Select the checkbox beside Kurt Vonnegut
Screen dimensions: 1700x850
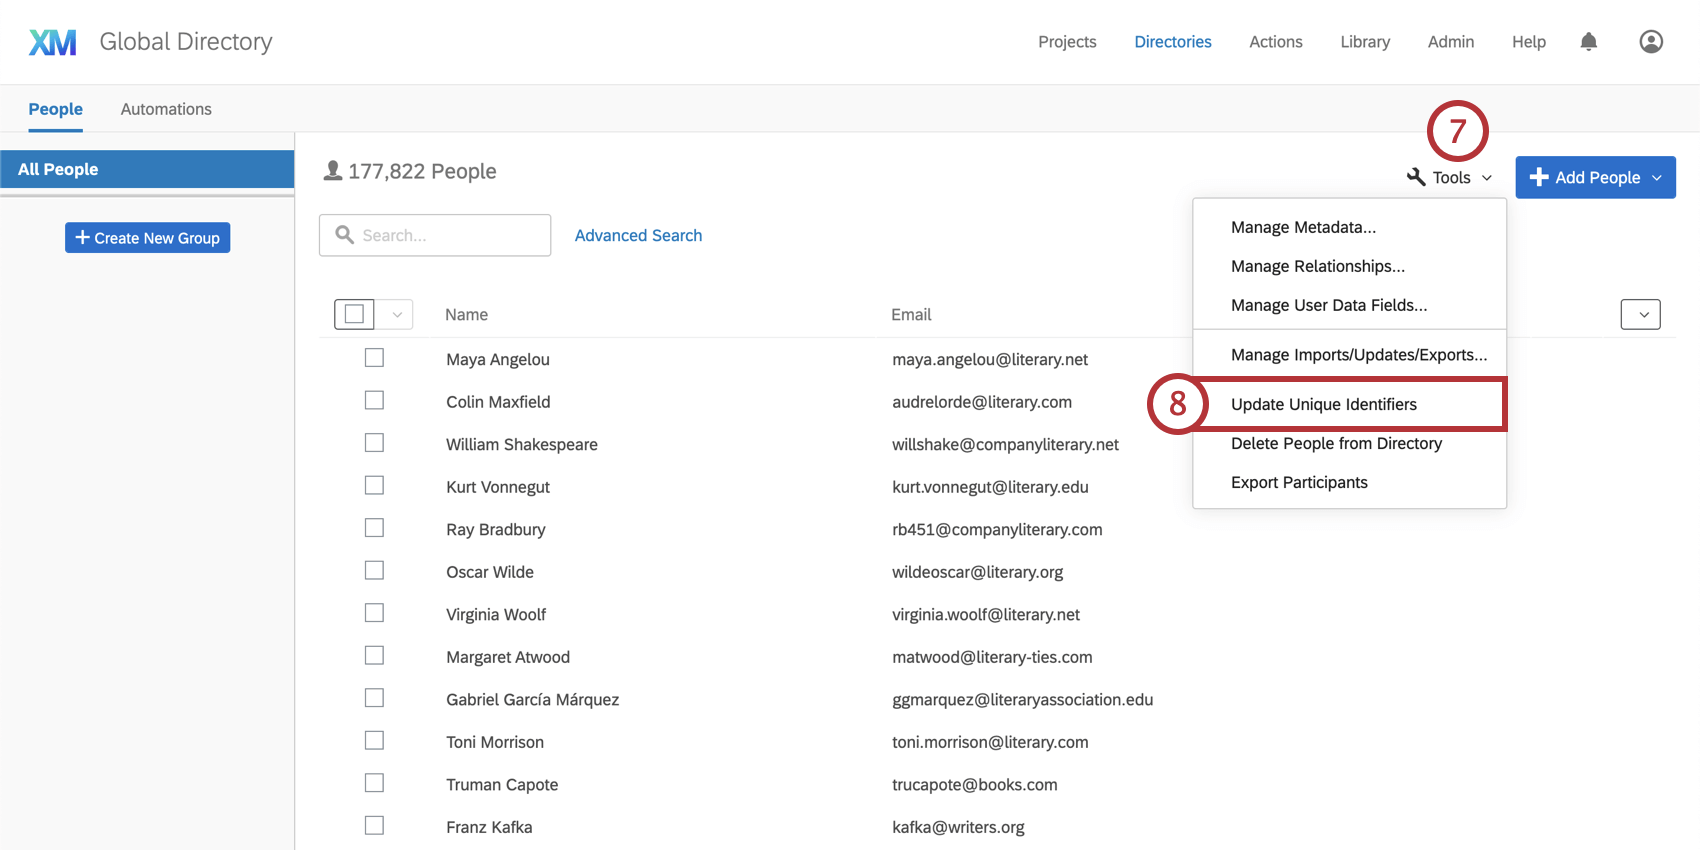click(374, 485)
